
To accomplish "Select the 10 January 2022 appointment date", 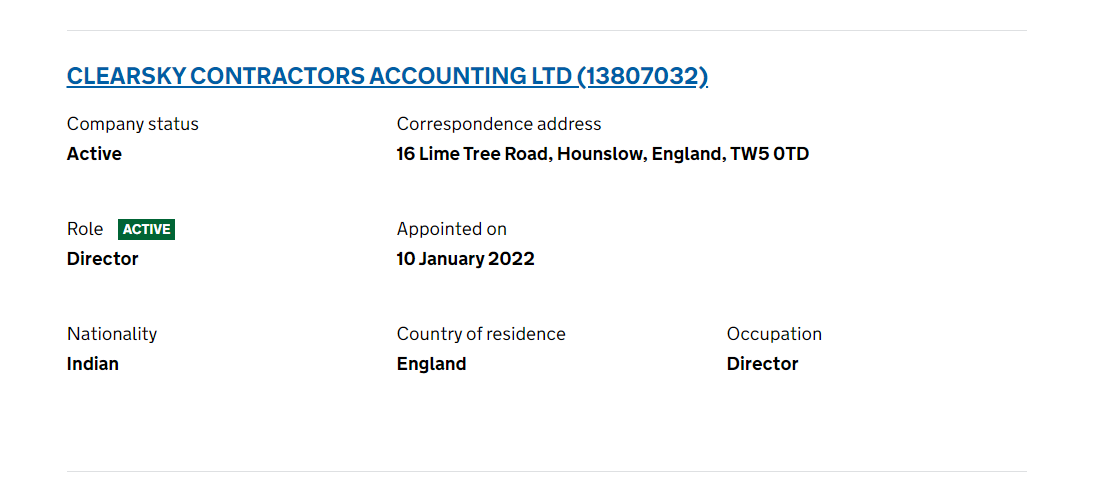I will (x=466, y=259).
